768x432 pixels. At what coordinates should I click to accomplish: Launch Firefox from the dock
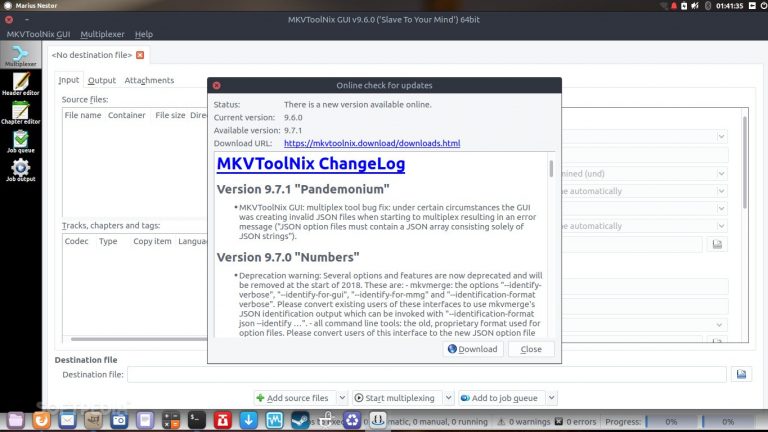(x=41, y=420)
